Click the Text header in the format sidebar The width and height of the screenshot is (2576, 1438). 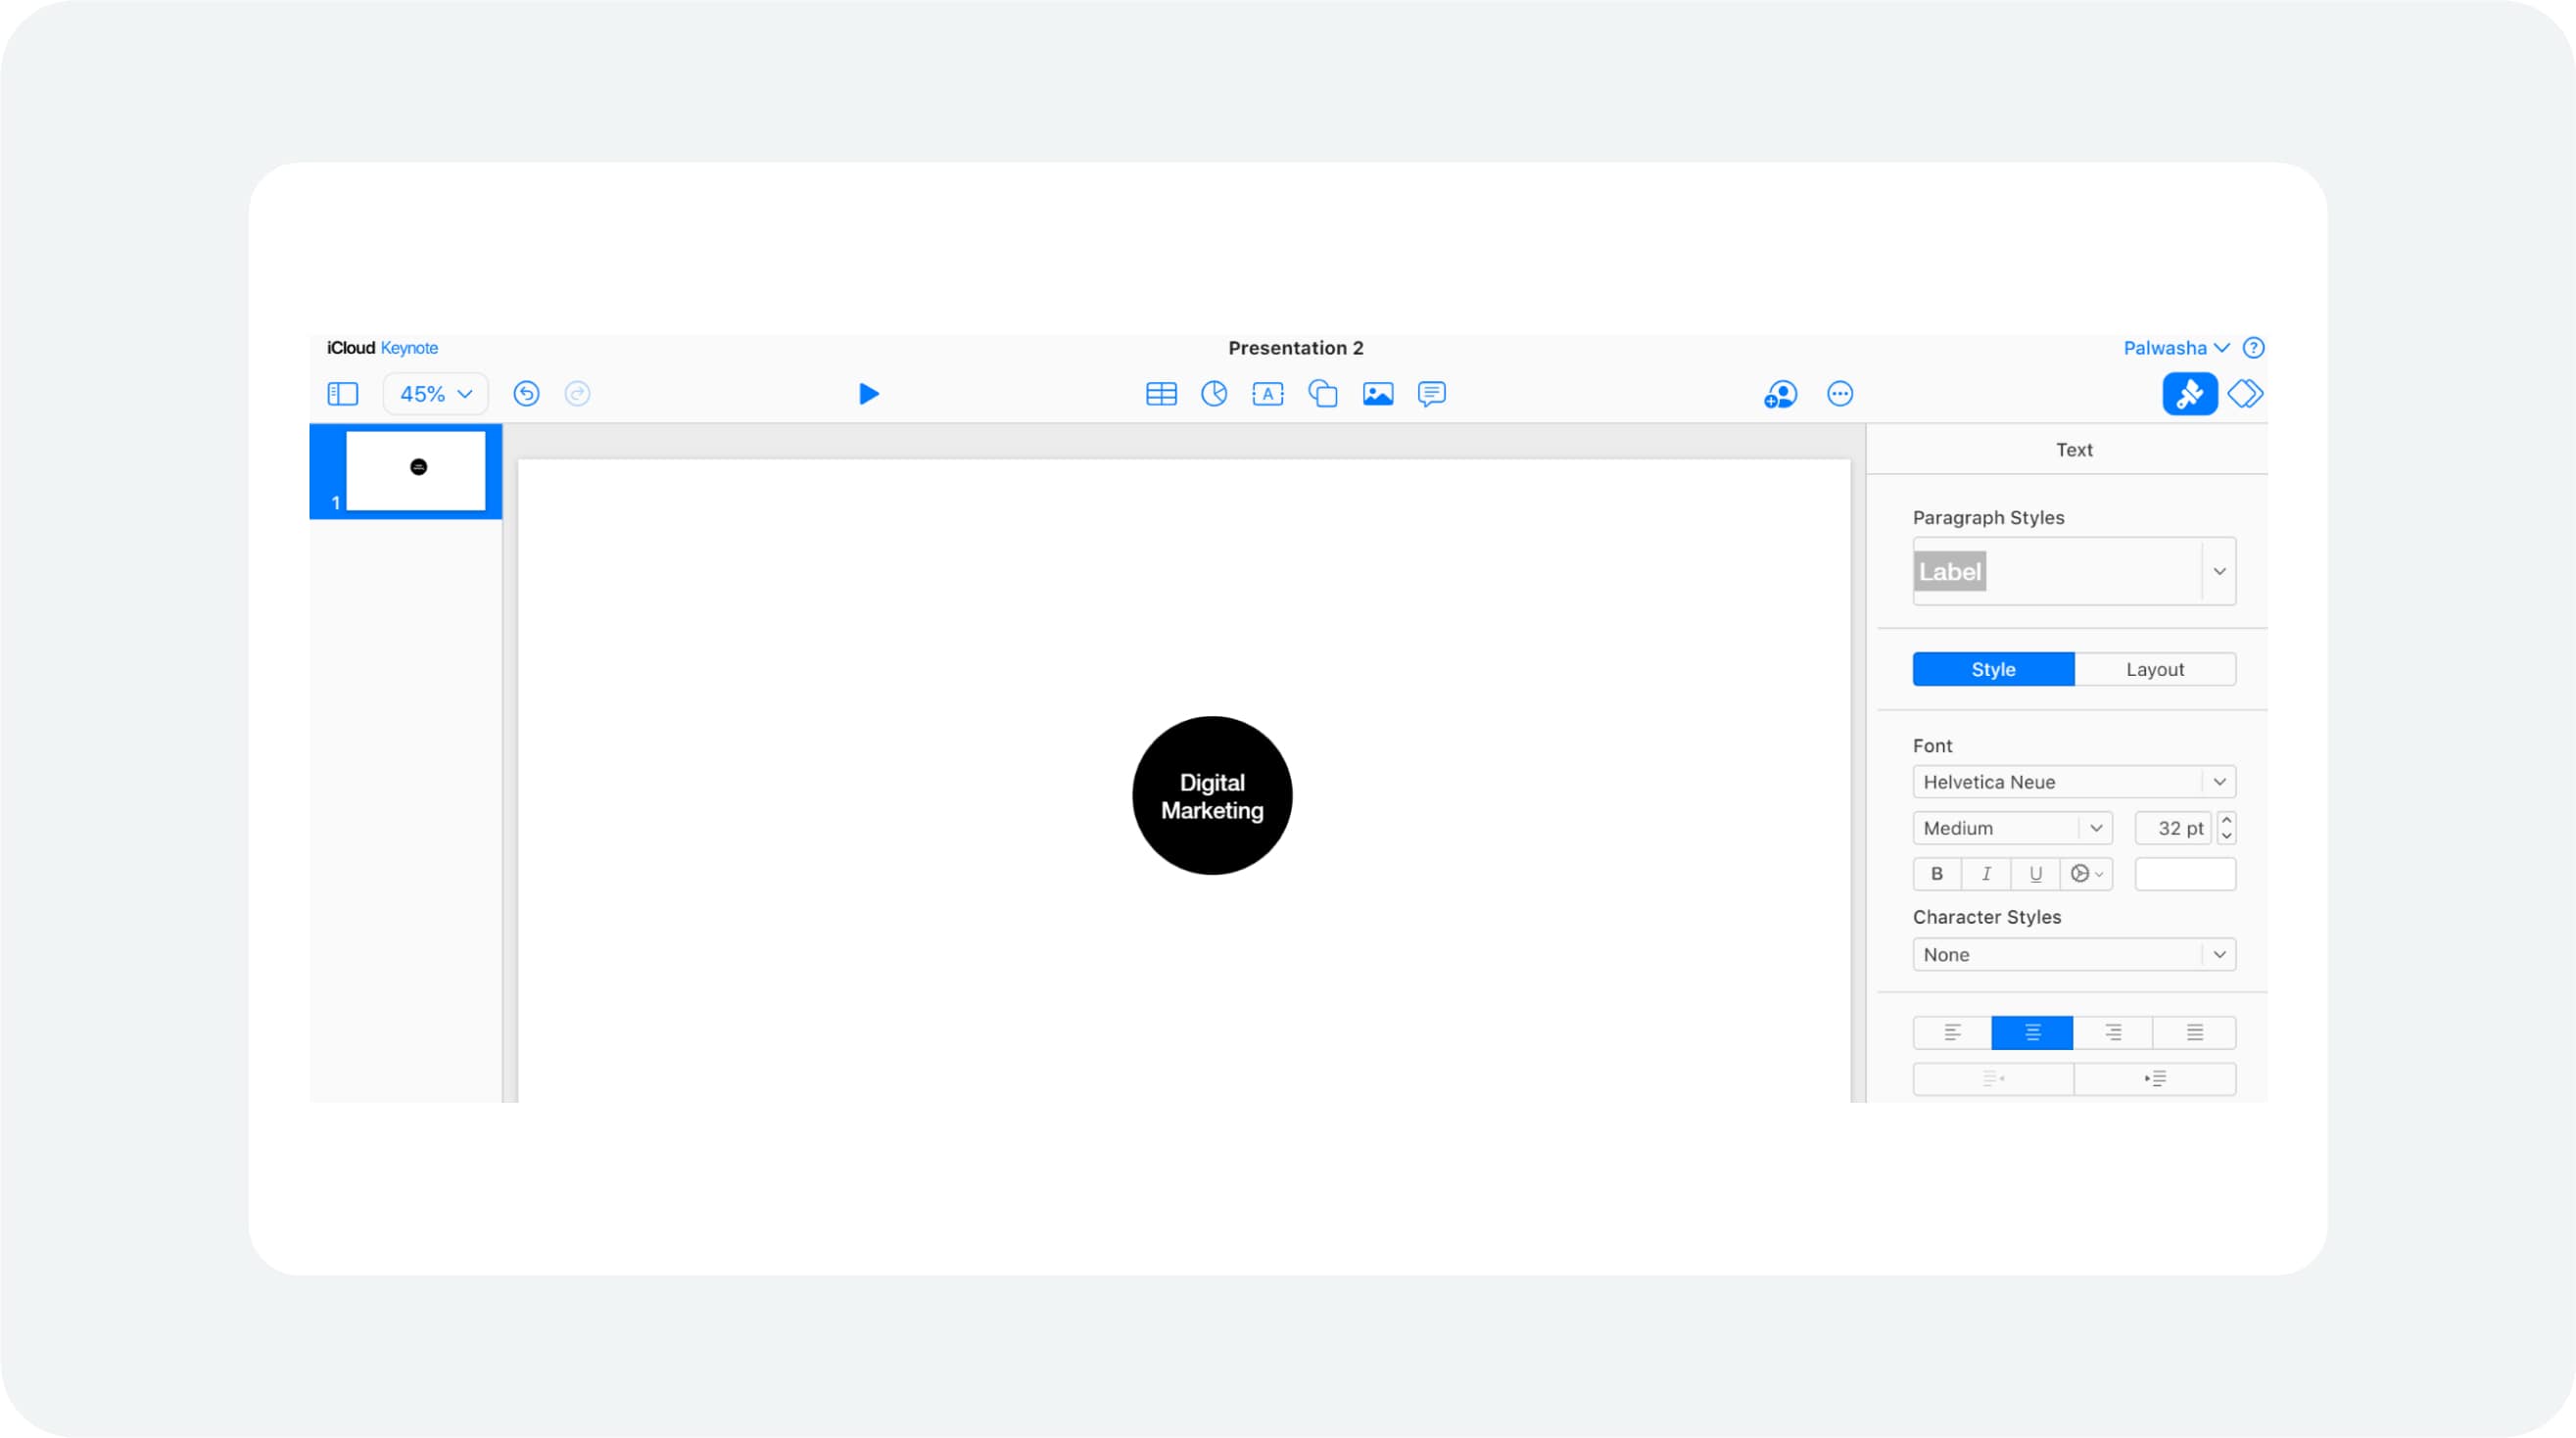point(2073,450)
